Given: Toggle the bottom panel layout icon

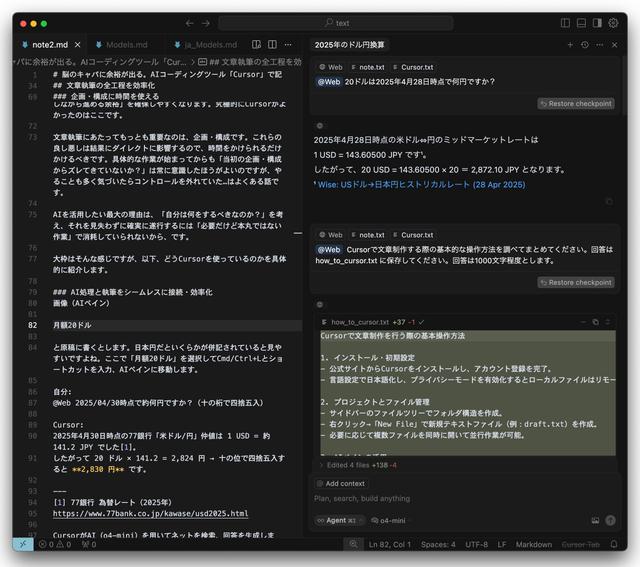Looking at the screenshot, I should click(x=581, y=23).
